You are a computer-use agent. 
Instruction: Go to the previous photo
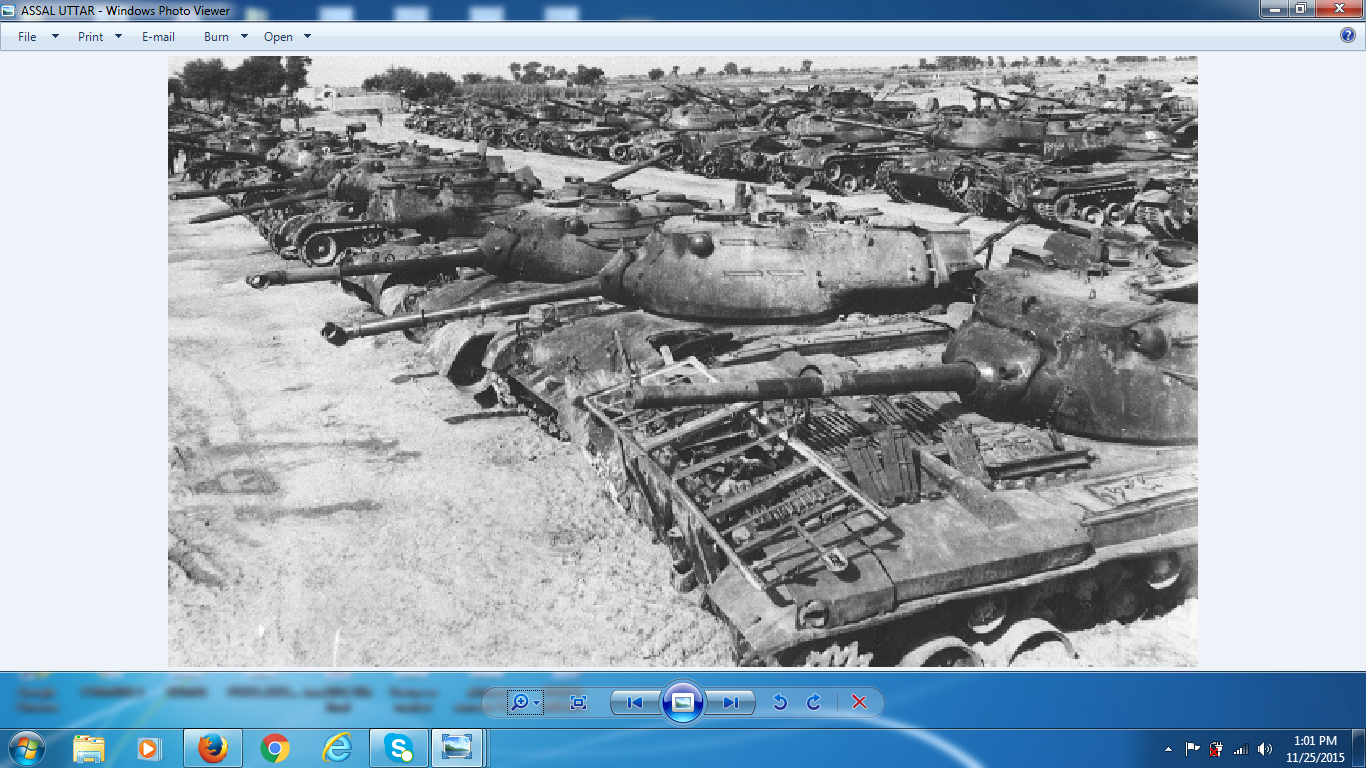click(x=635, y=703)
